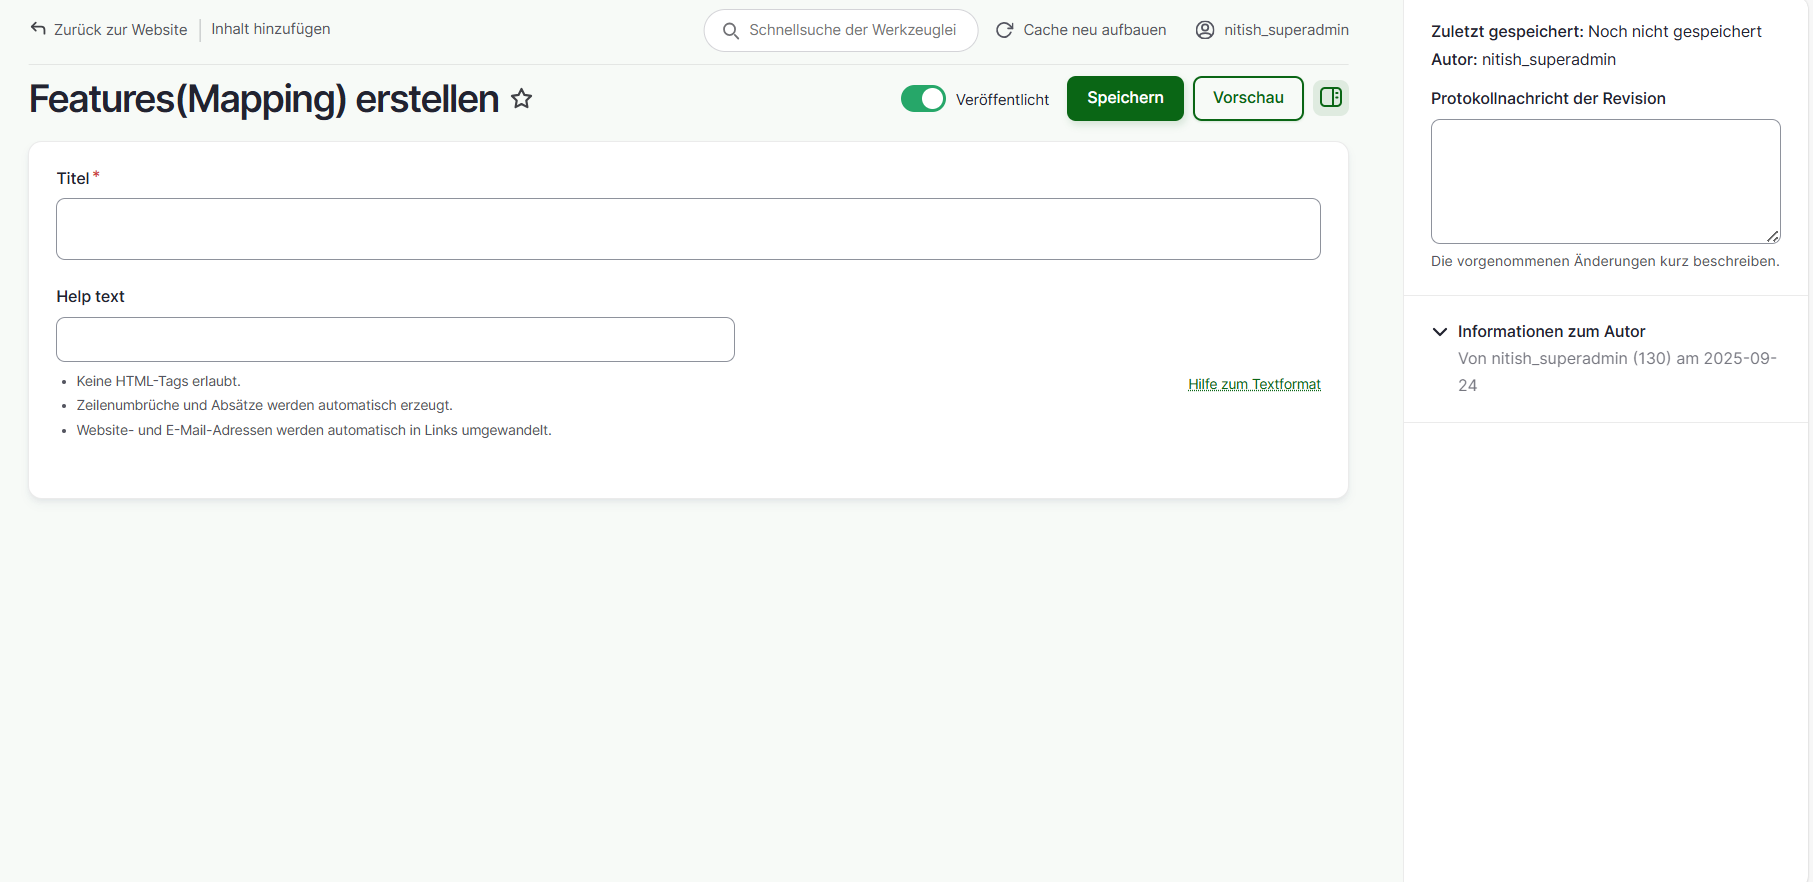Click the back arrow icon beside Zurück zur Website
This screenshot has height=882, width=1813.
[x=38, y=29]
